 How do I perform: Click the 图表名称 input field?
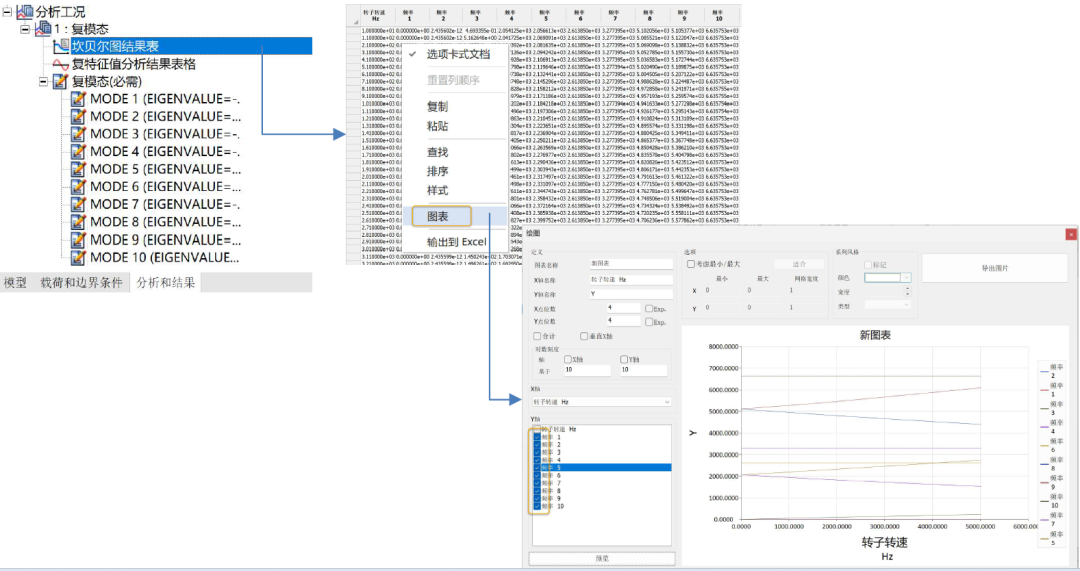pyautogui.click(x=631, y=264)
